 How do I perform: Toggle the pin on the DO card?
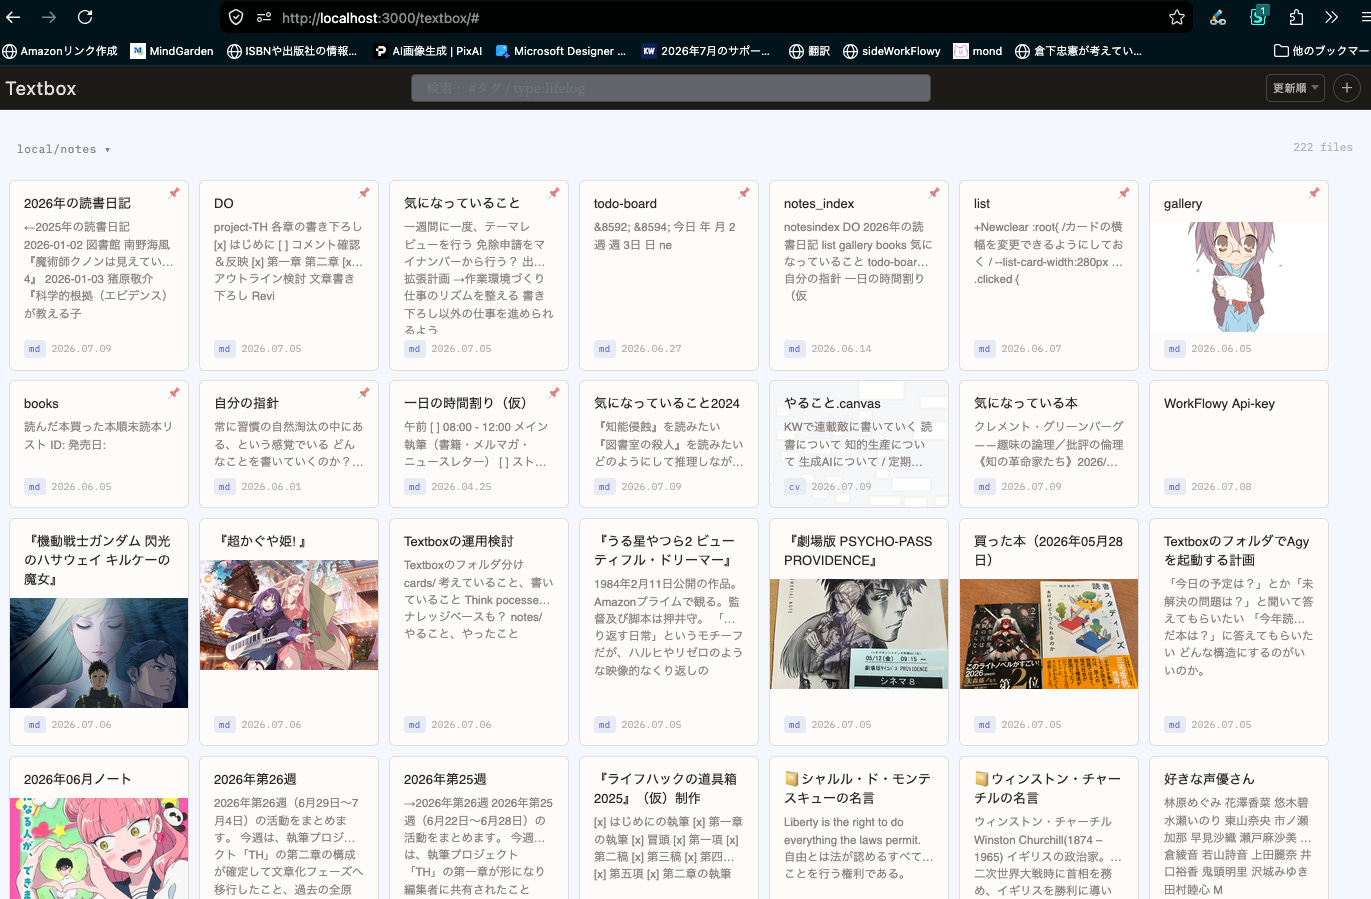[x=364, y=193]
